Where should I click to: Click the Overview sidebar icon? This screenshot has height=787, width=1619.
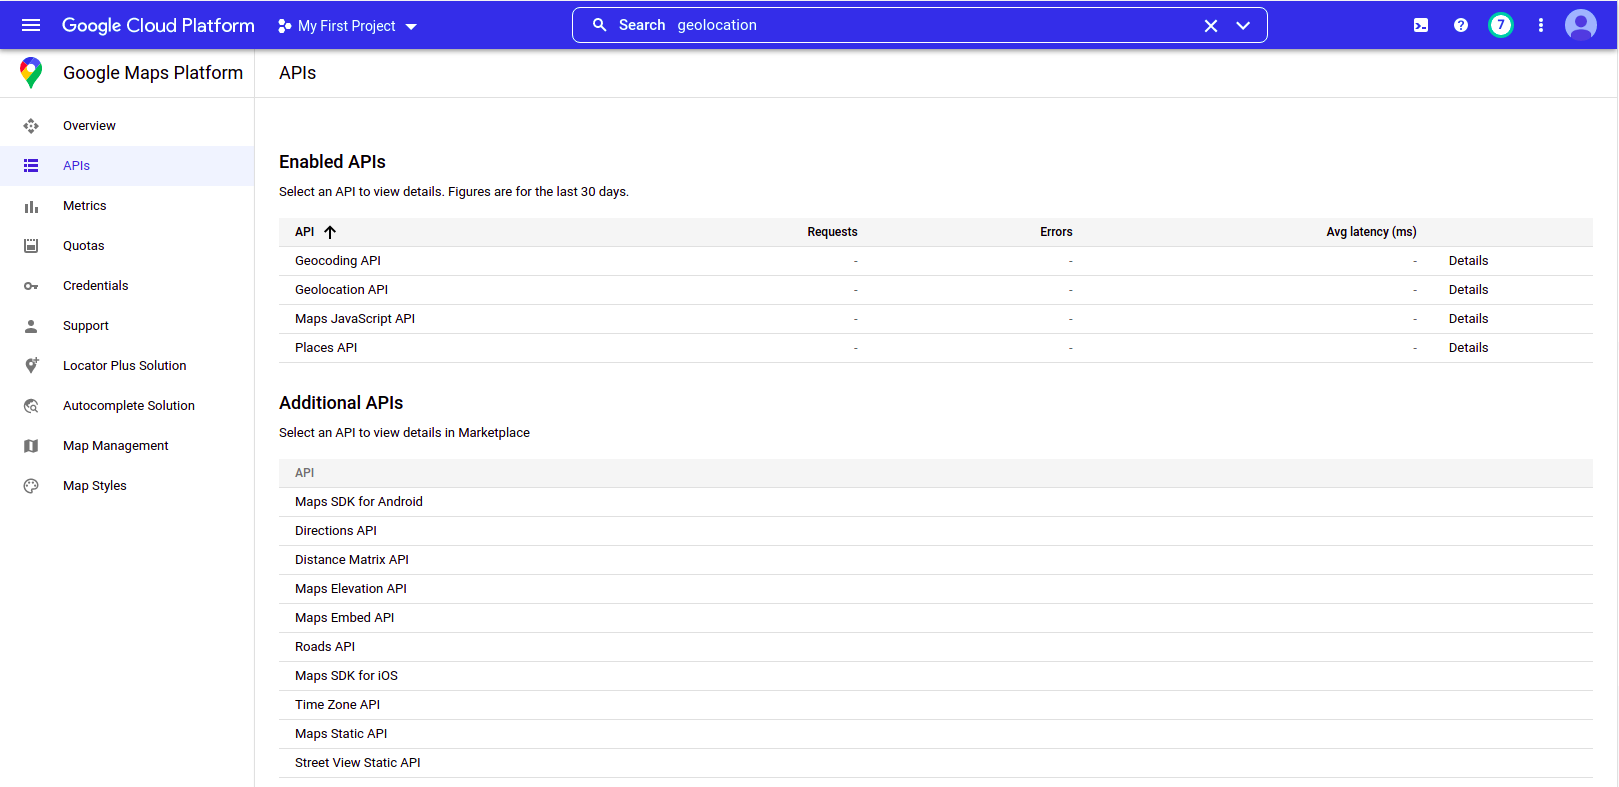coord(31,126)
